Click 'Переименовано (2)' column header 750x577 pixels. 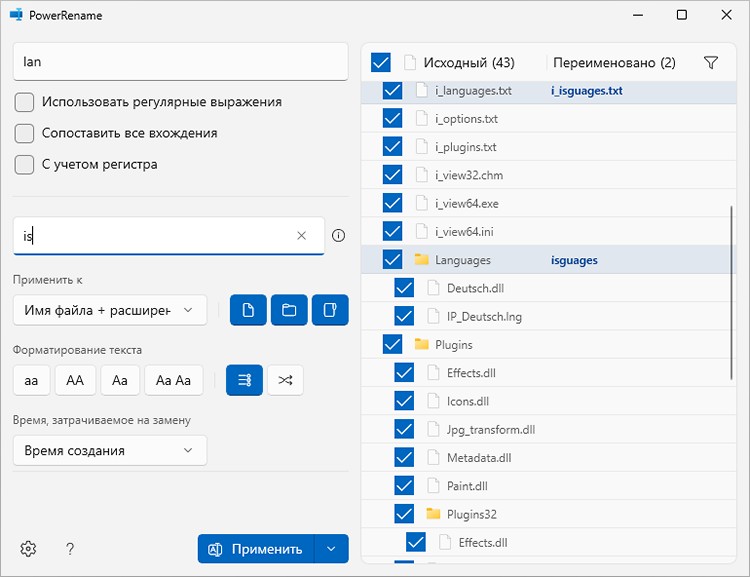coord(614,63)
